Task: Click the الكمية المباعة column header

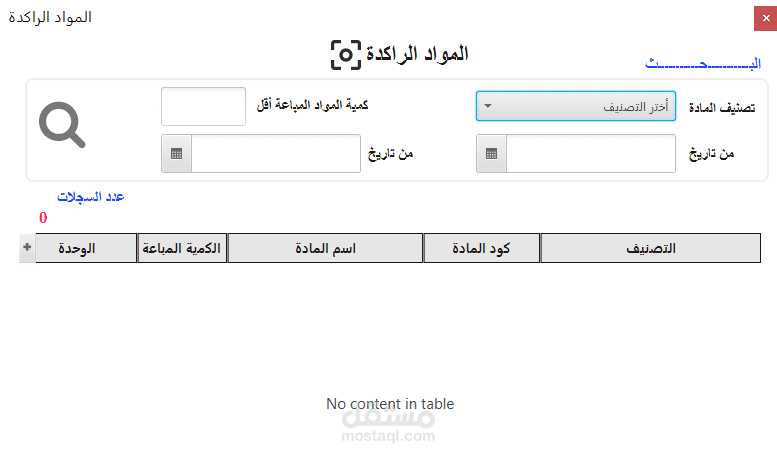Action: (x=182, y=248)
